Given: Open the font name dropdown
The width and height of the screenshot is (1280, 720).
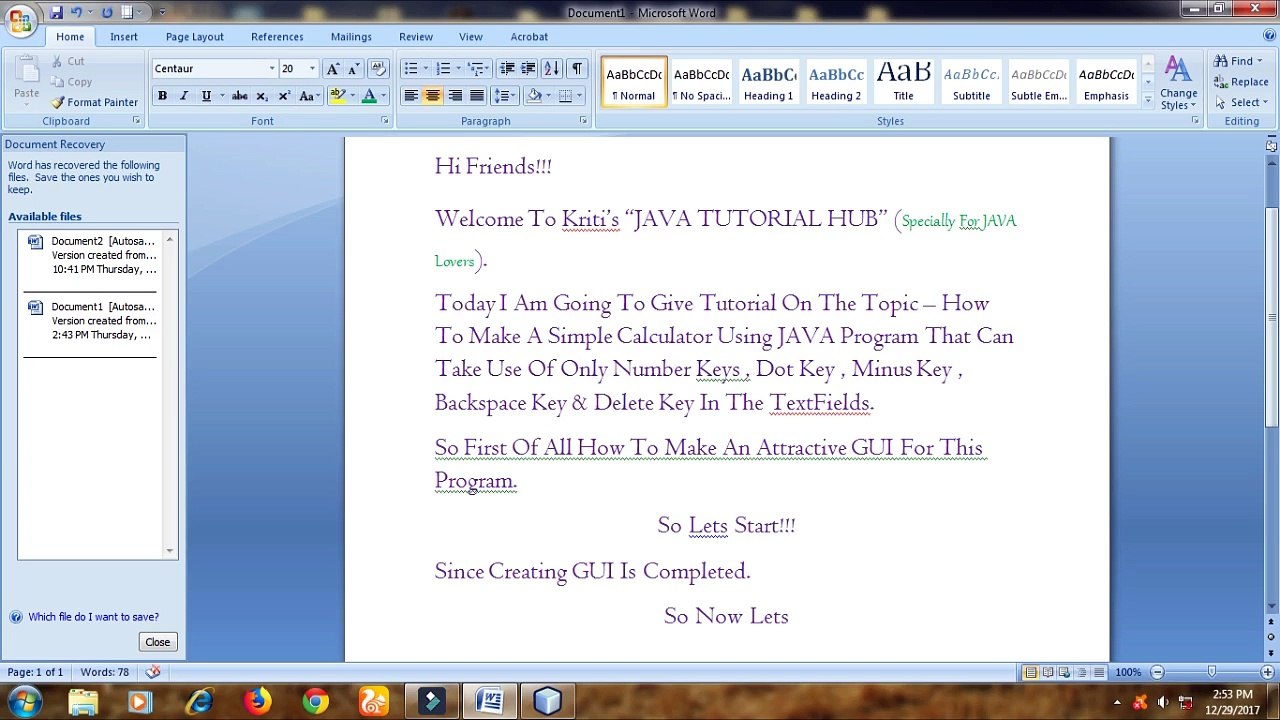Looking at the screenshot, I should pyautogui.click(x=272, y=69).
